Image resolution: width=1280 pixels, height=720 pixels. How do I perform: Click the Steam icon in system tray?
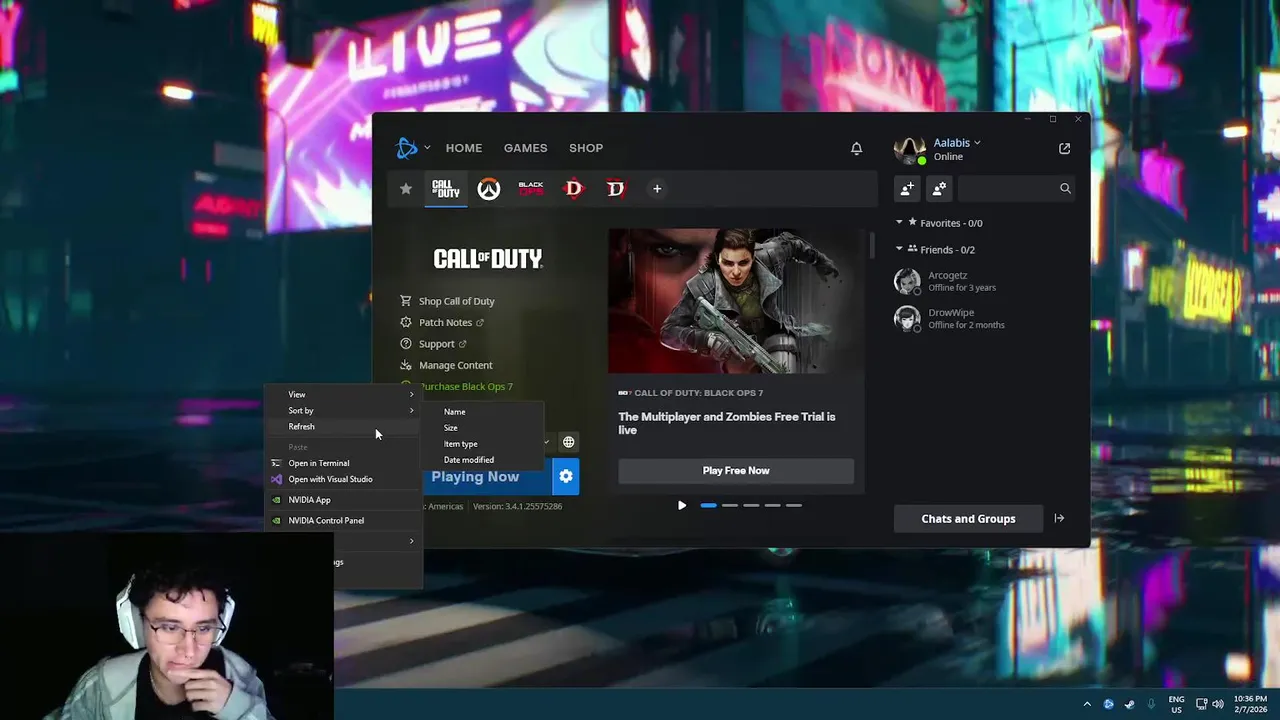click(x=1129, y=704)
